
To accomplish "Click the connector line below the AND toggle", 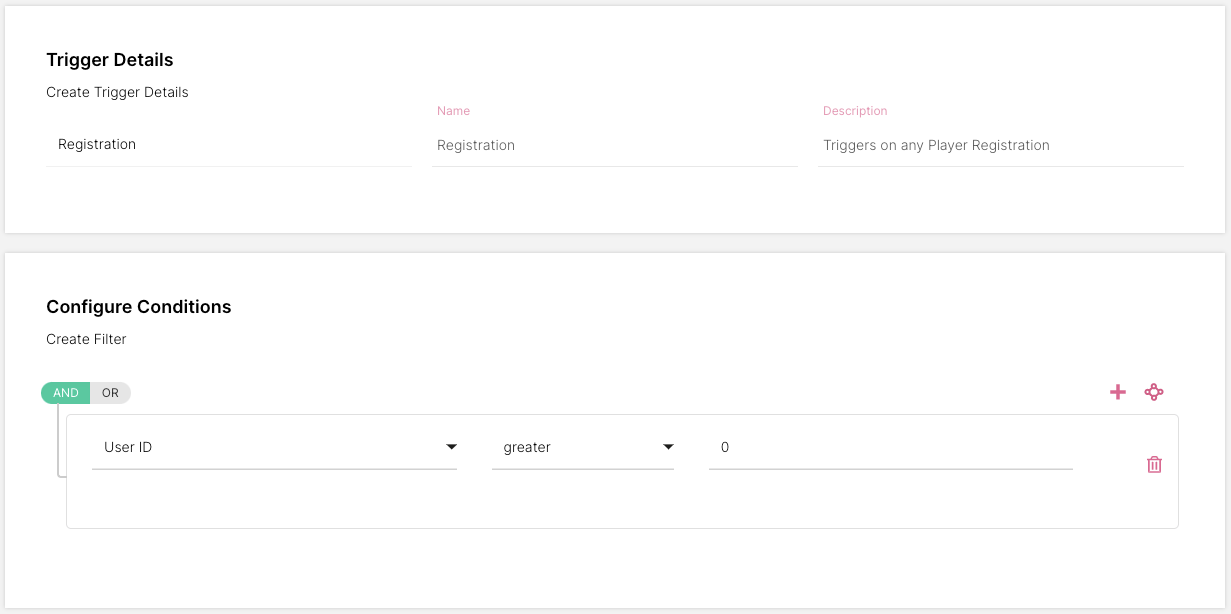I will [58, 440].
